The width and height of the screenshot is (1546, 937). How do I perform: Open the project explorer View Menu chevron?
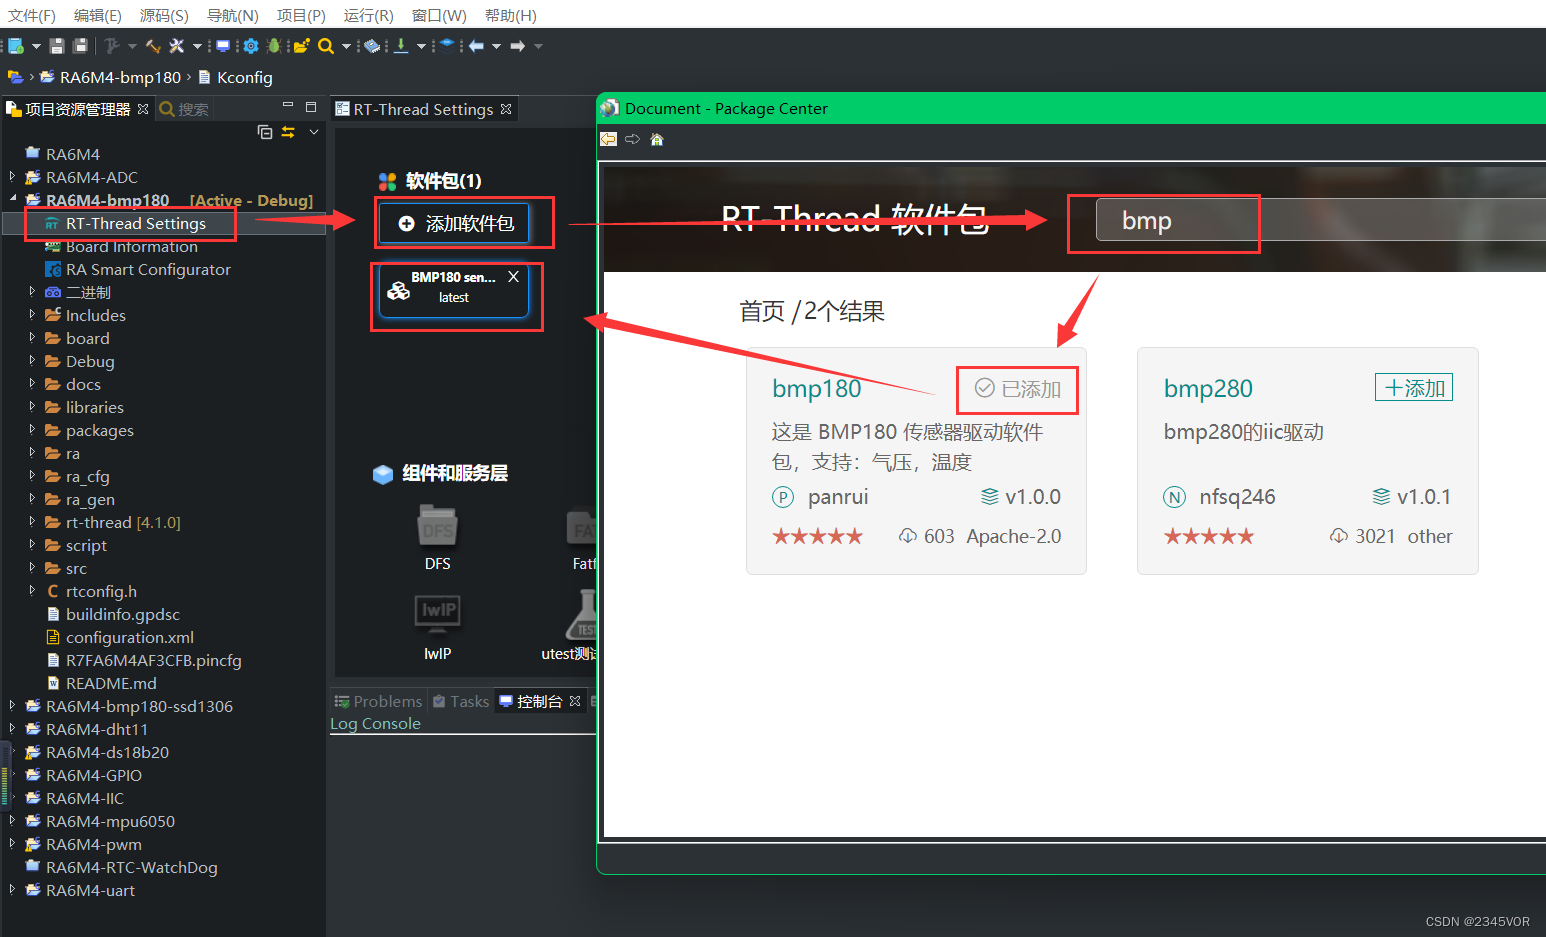click(314, 132)
